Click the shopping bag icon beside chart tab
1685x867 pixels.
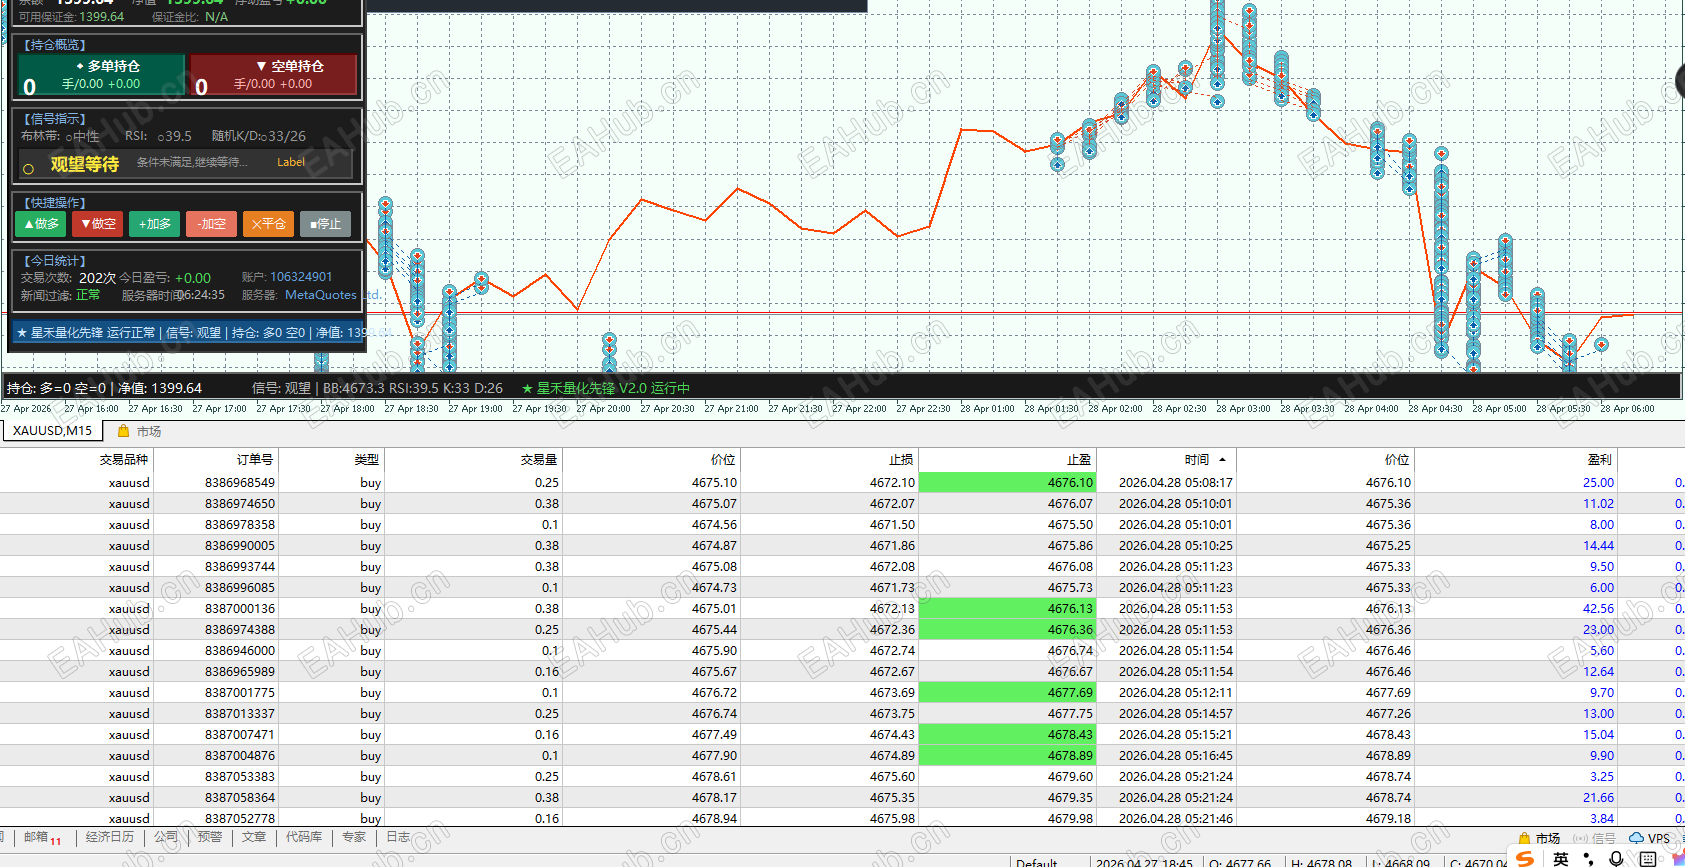click(124, 431)
